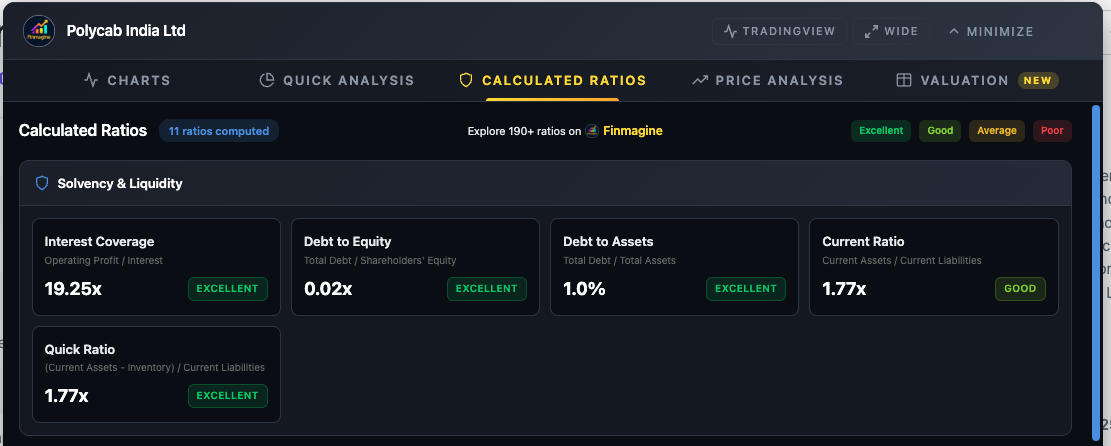Click the pie chart icon on Quick Analysis
Viewport: 1111px width, 446px height.
[266, 80]
